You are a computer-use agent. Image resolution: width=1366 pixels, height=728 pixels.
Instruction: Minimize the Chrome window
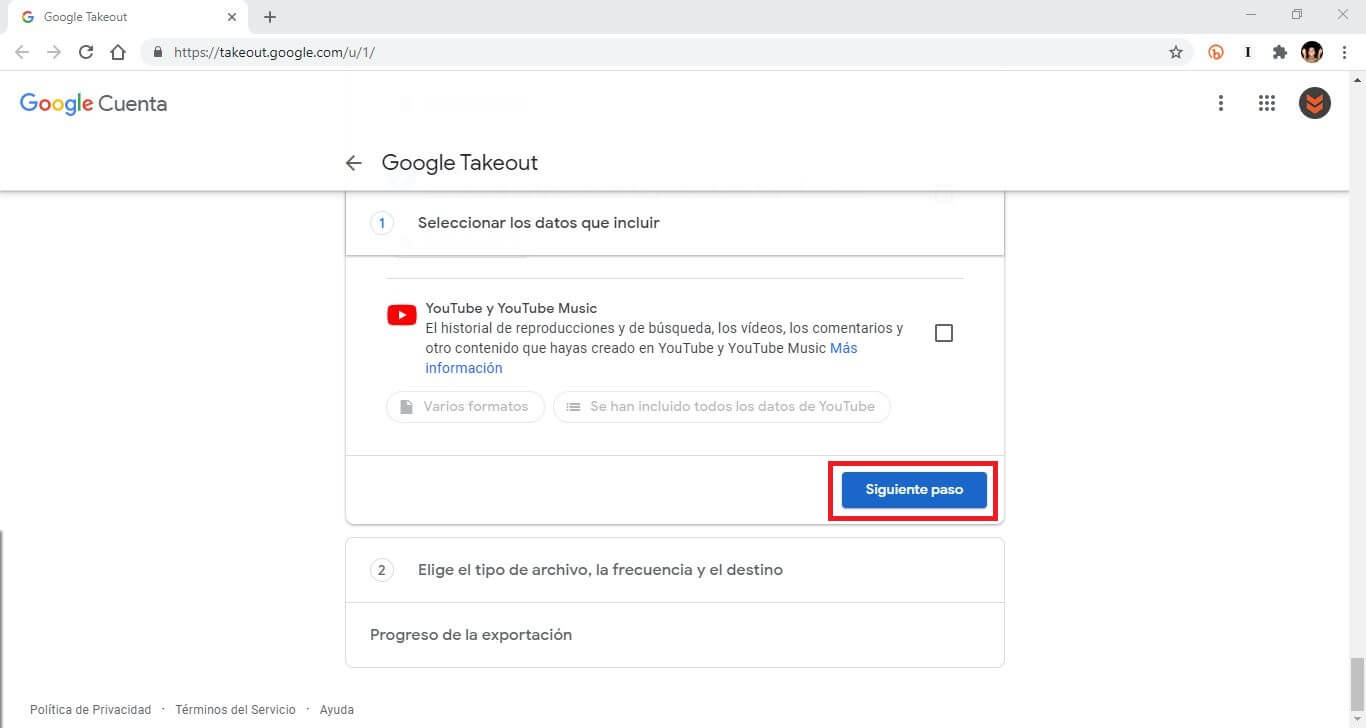pyautogui.click(x=1252, y=15)
